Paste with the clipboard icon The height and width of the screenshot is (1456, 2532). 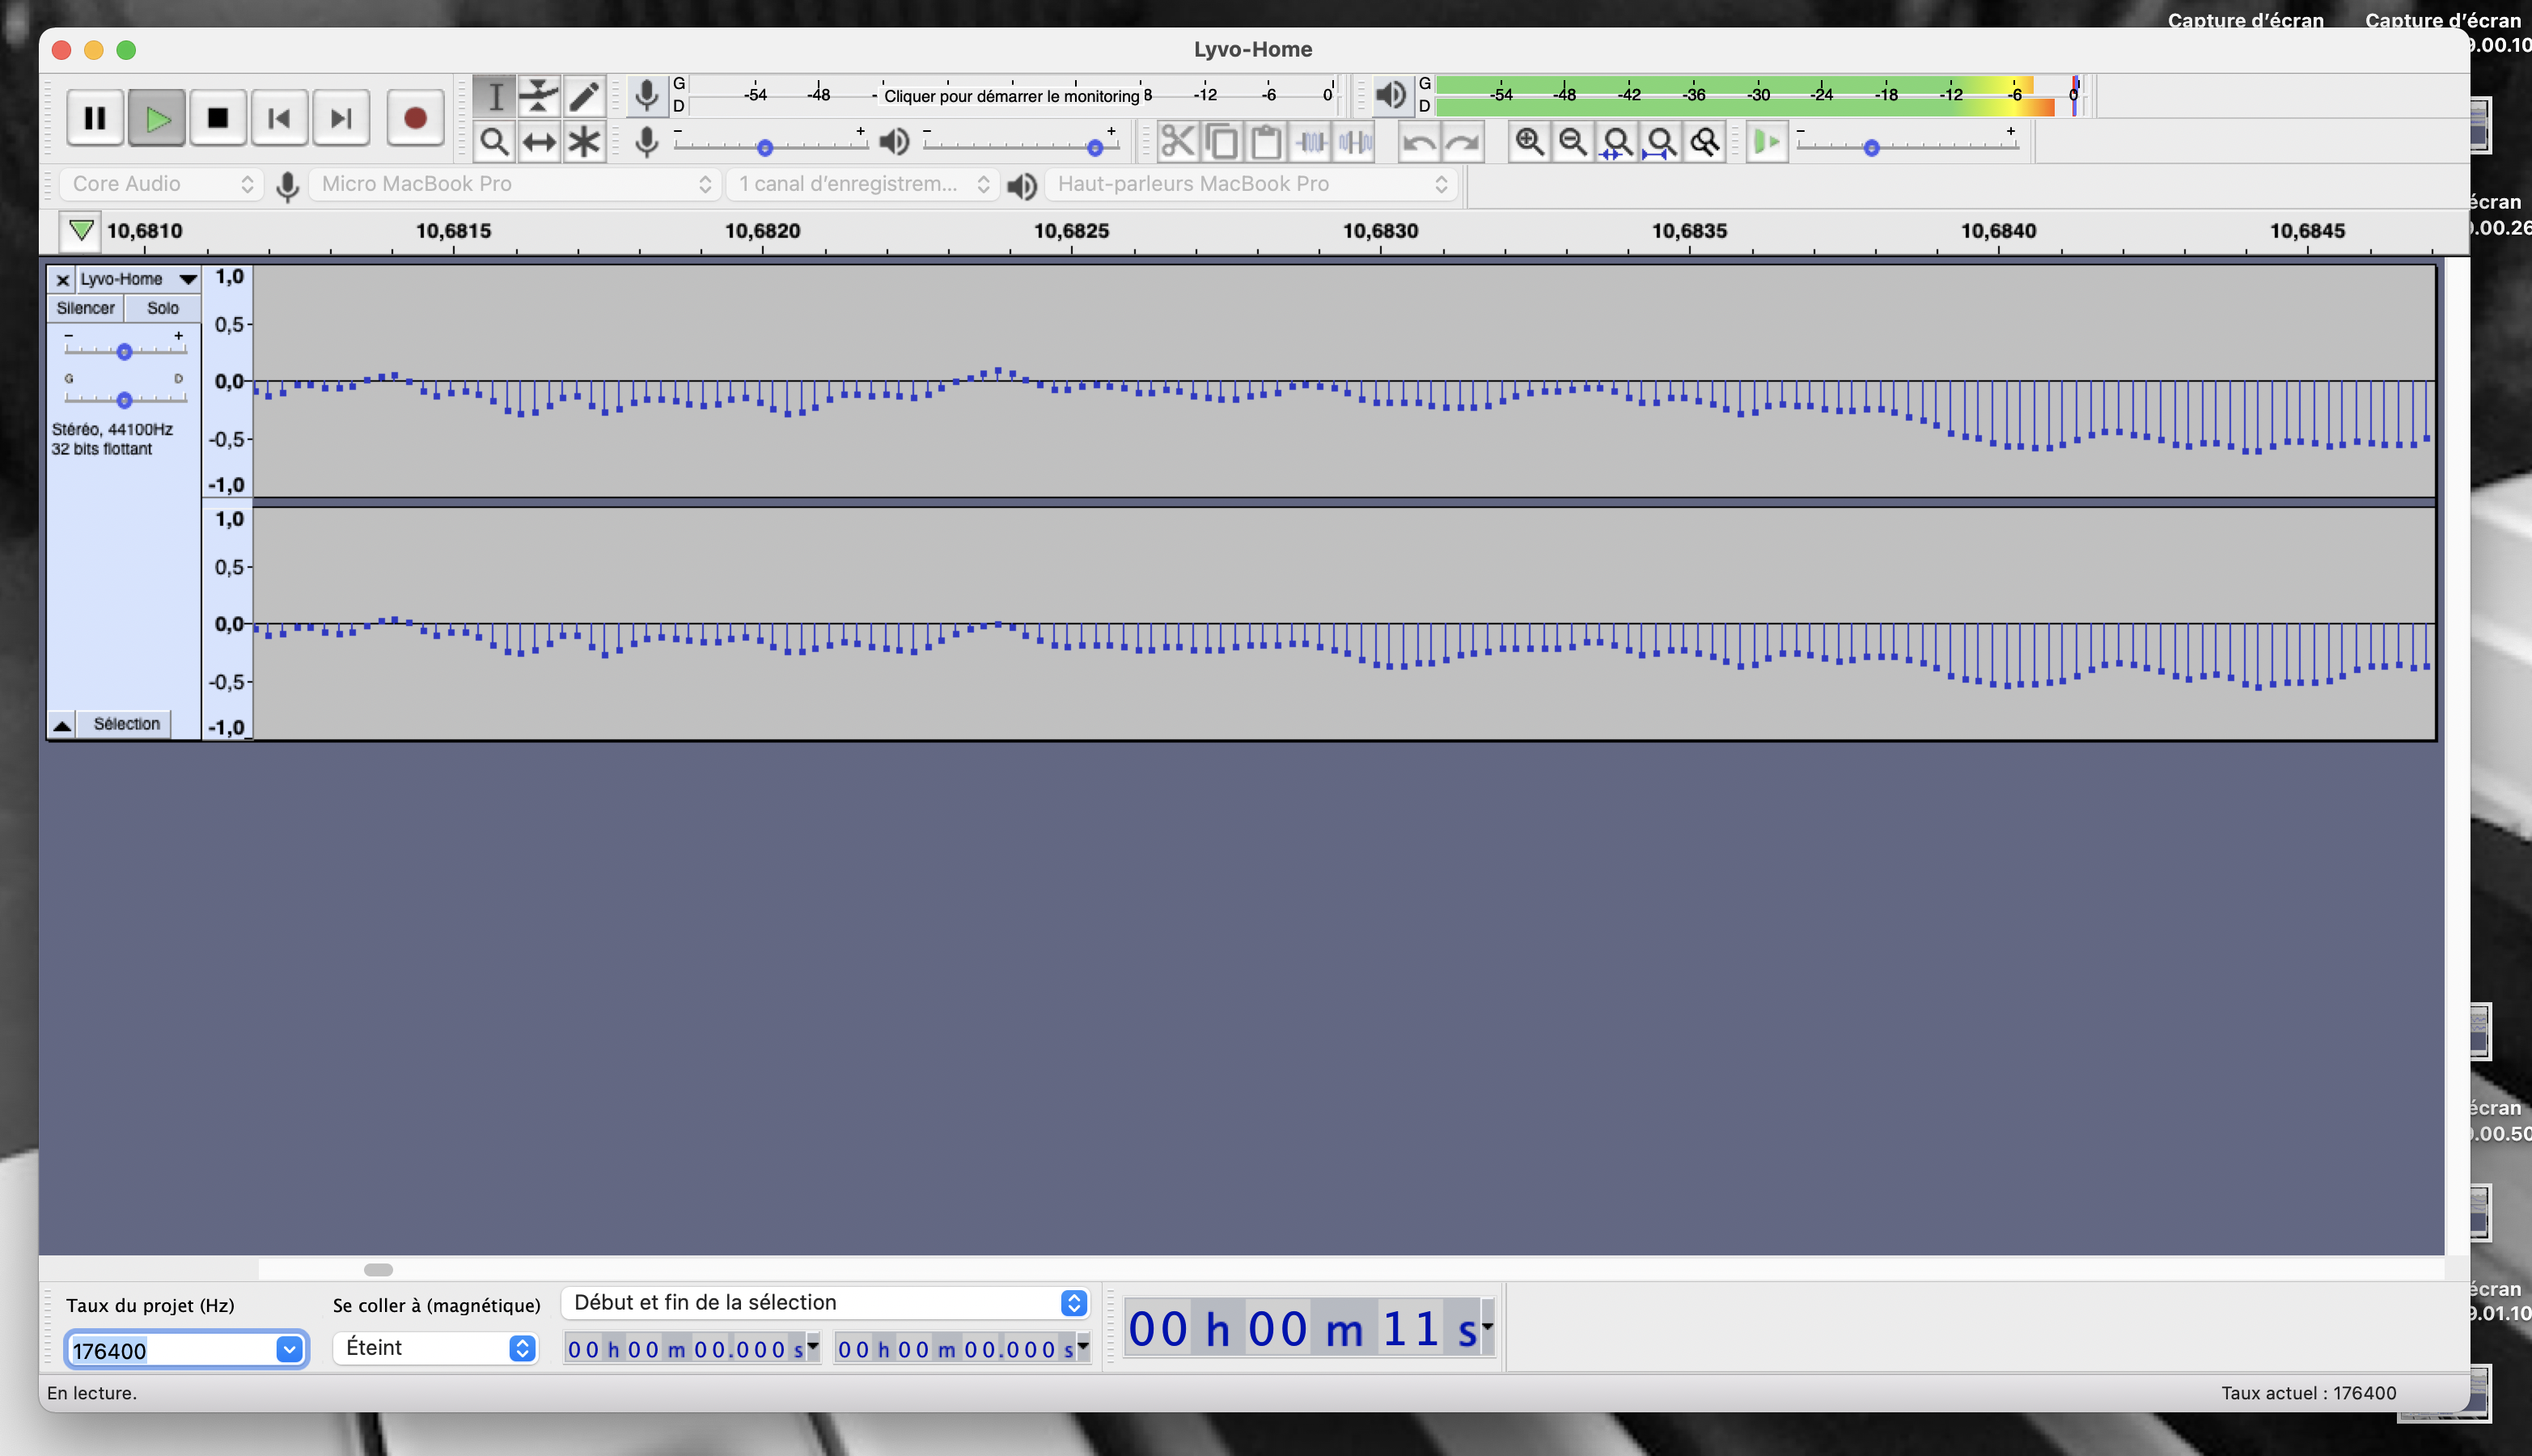click(1266, 142)
